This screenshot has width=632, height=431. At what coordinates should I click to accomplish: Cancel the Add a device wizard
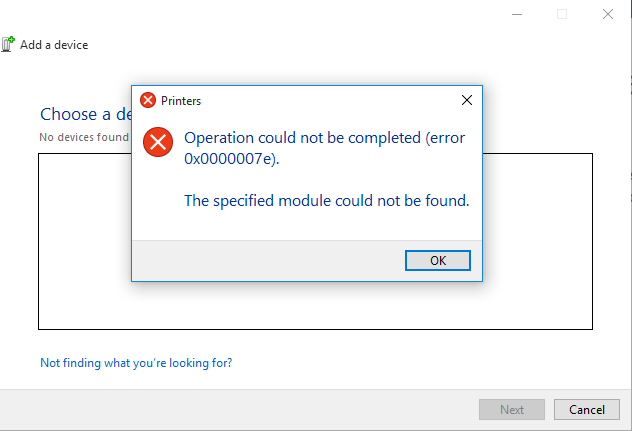click(x=586, y=410)
